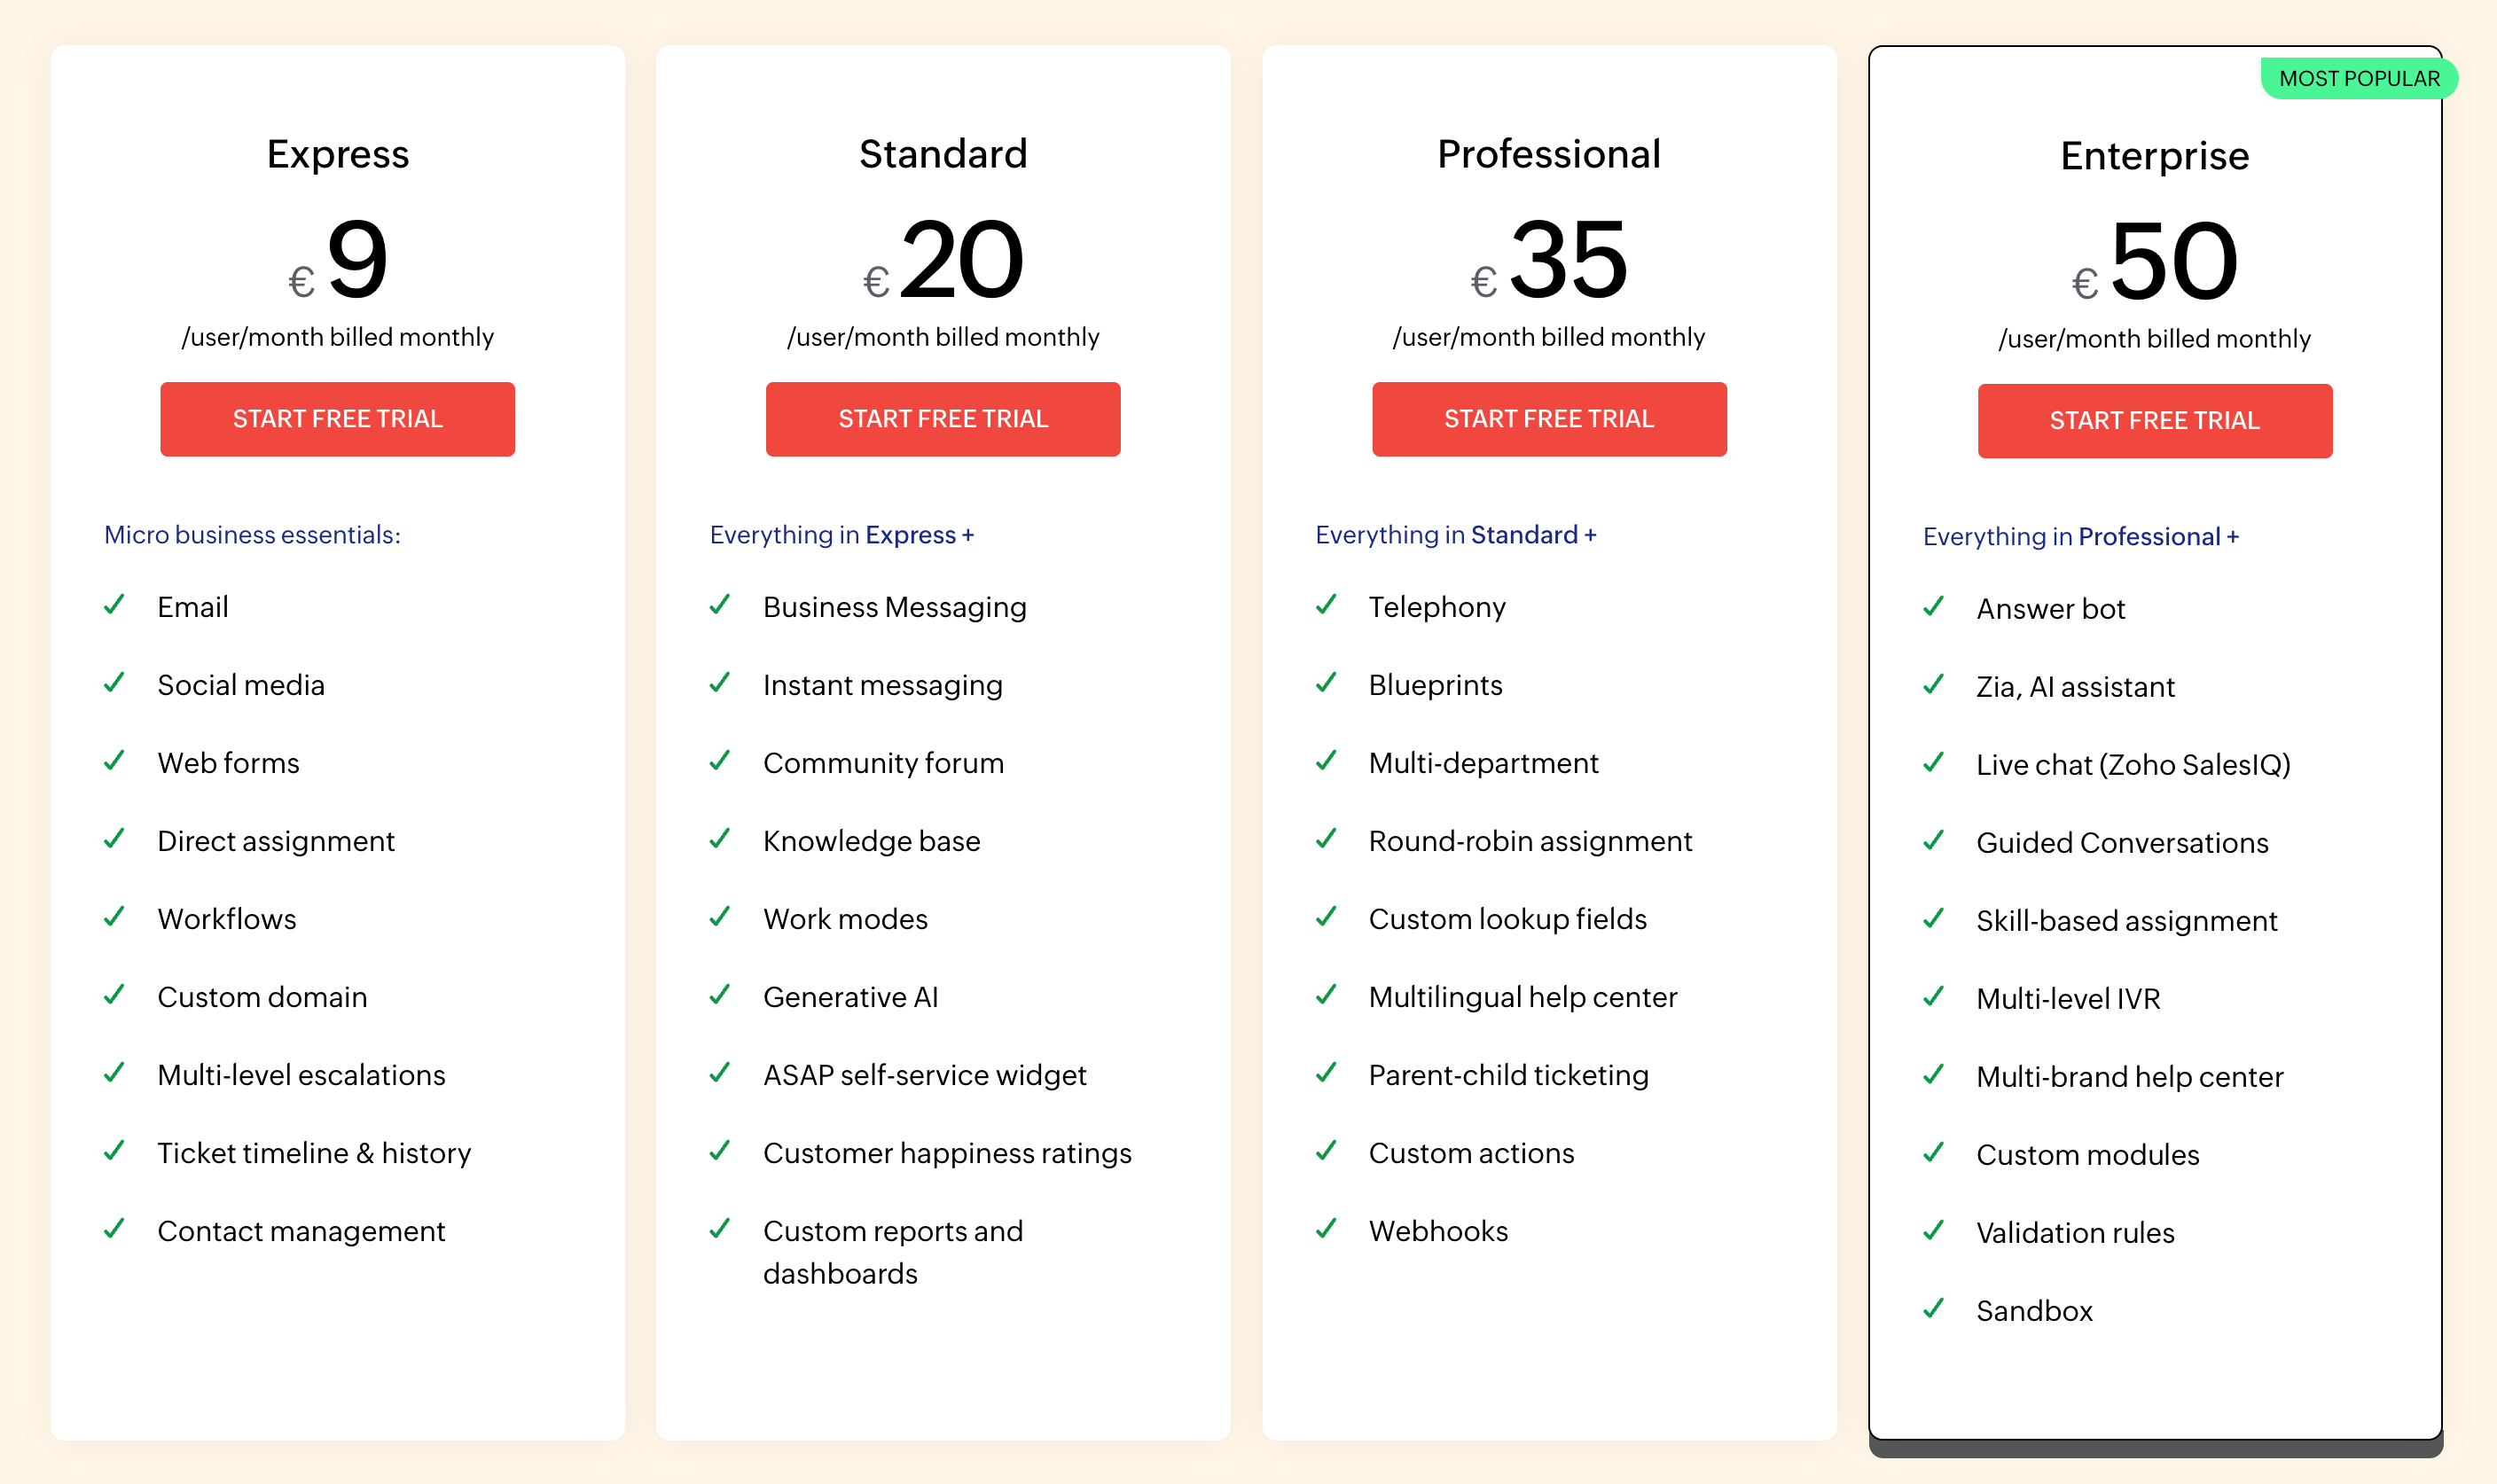The height and width of the screenshot is (1484, 2497).
Task: Click the checkmark next to Knowledge base
Action: pos(721,841)
